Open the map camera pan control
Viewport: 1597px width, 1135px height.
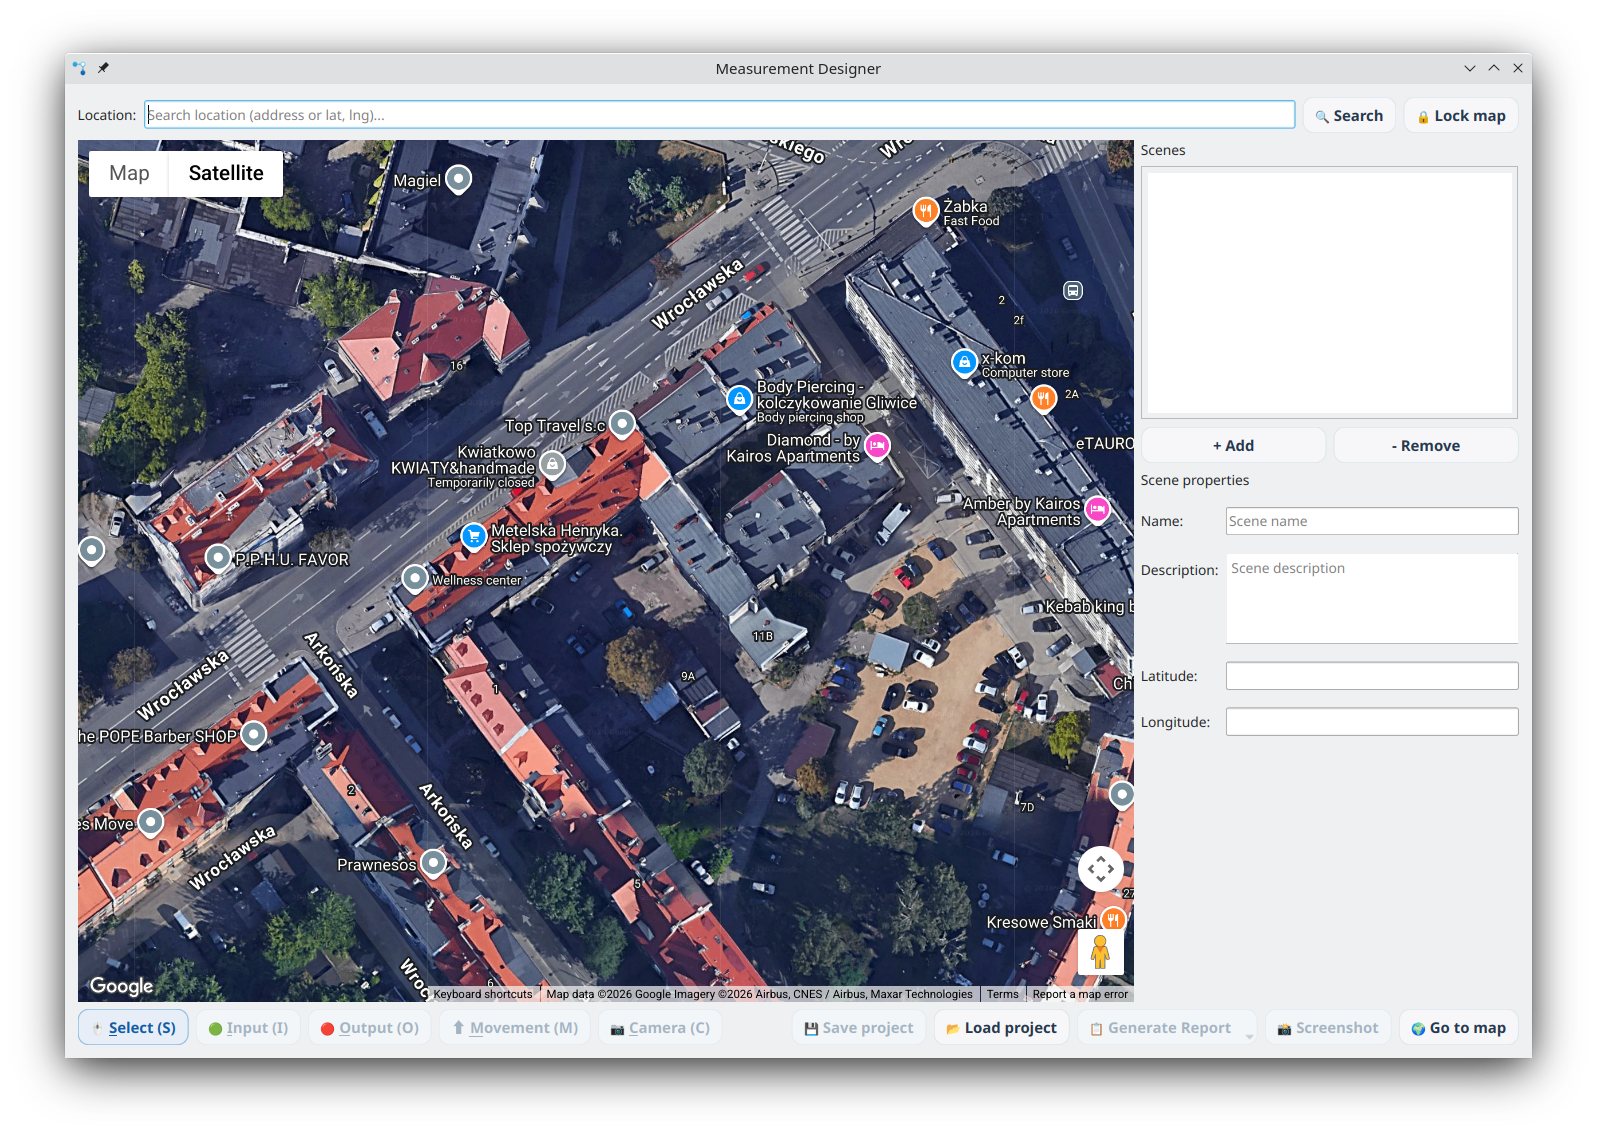(1100, 869)
